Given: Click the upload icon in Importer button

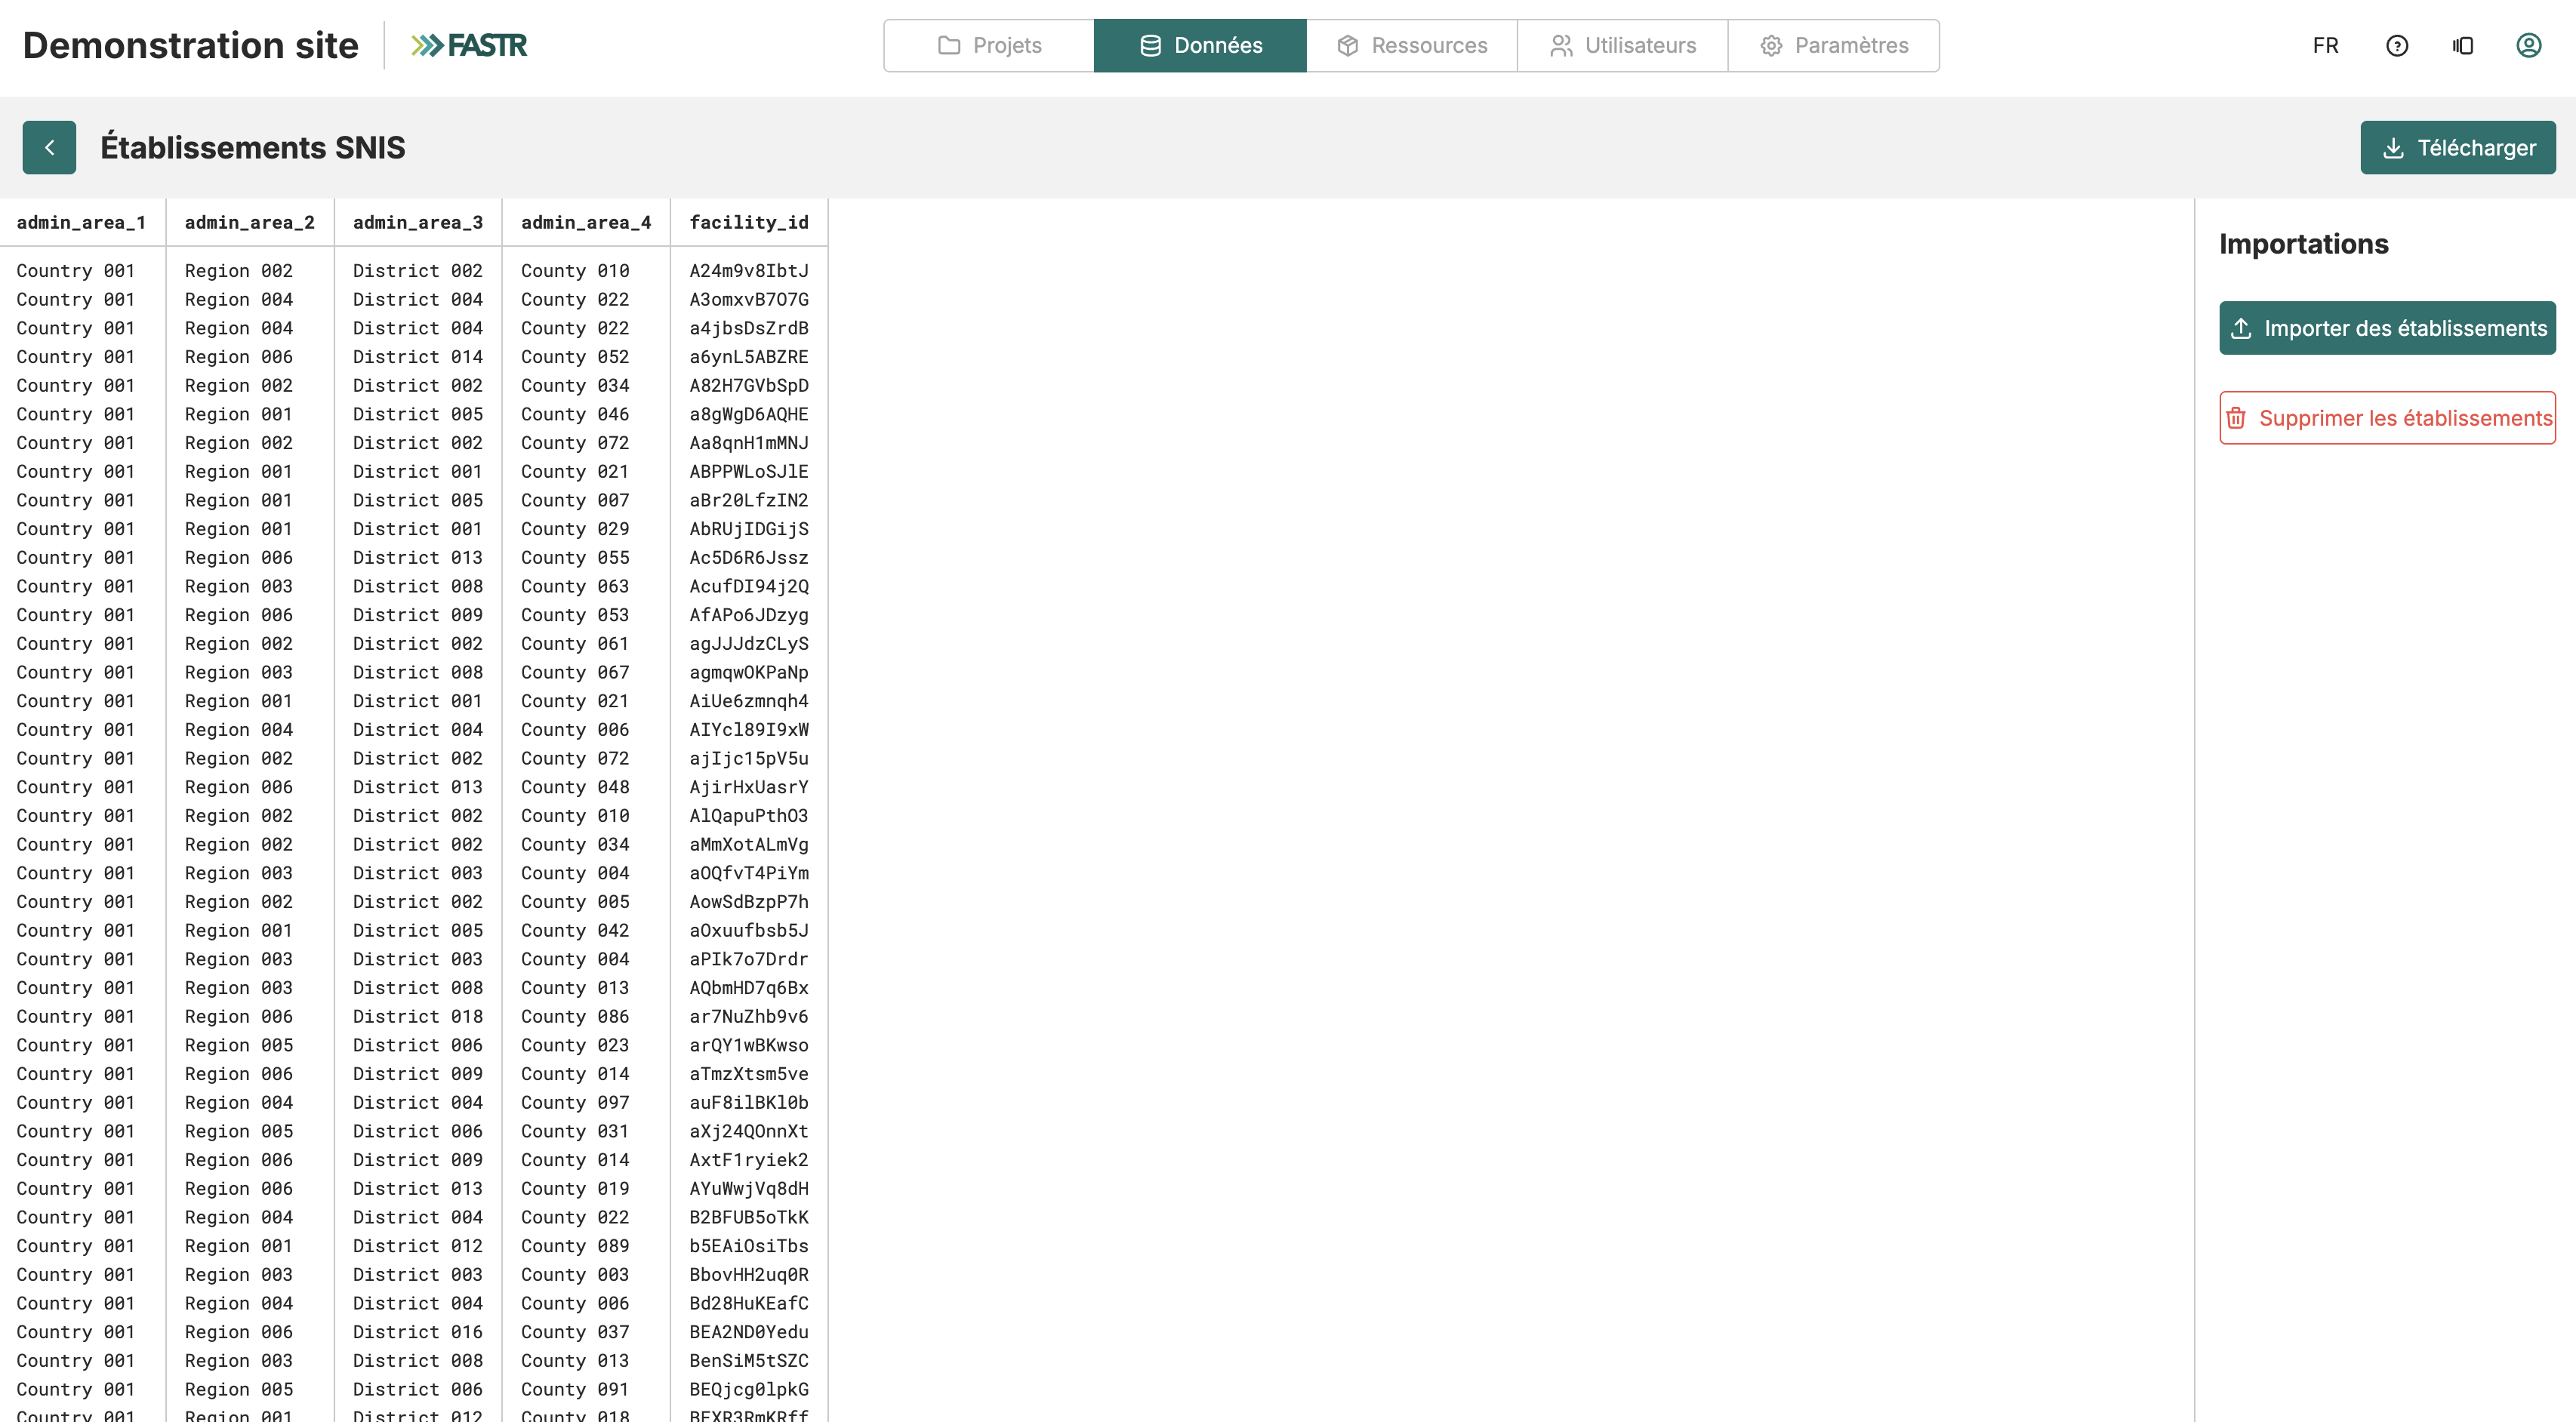Looking at the screenshot, I should [2241, 328].
